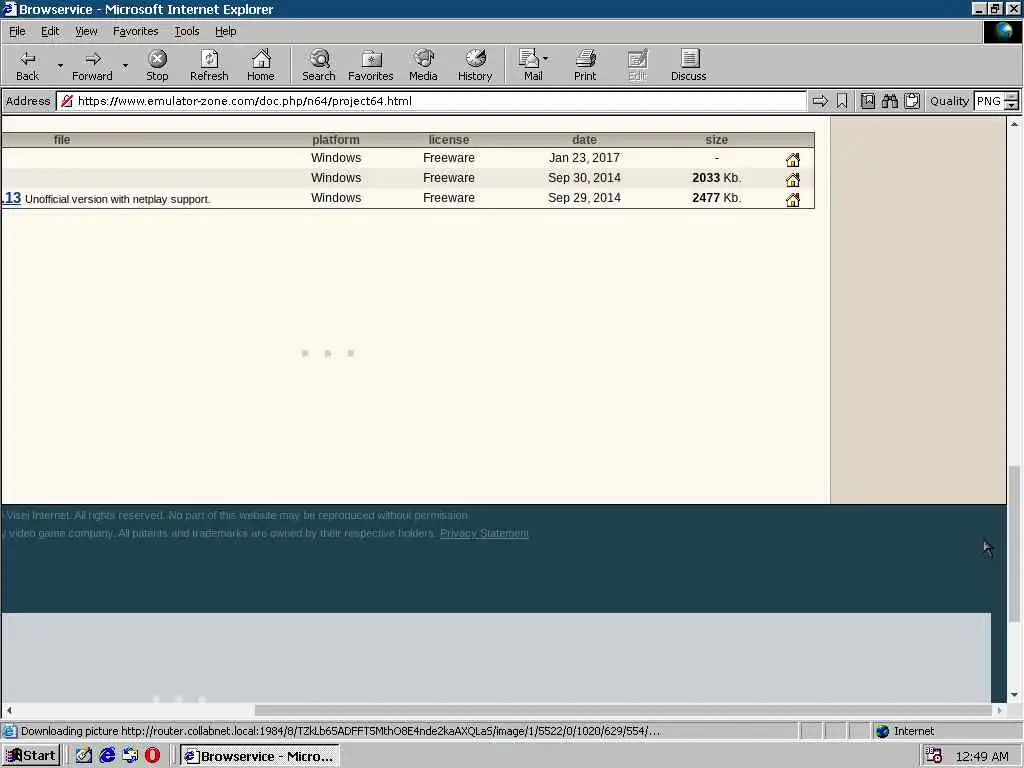Click the clipboard icon in toolbar

pos(912,101)
